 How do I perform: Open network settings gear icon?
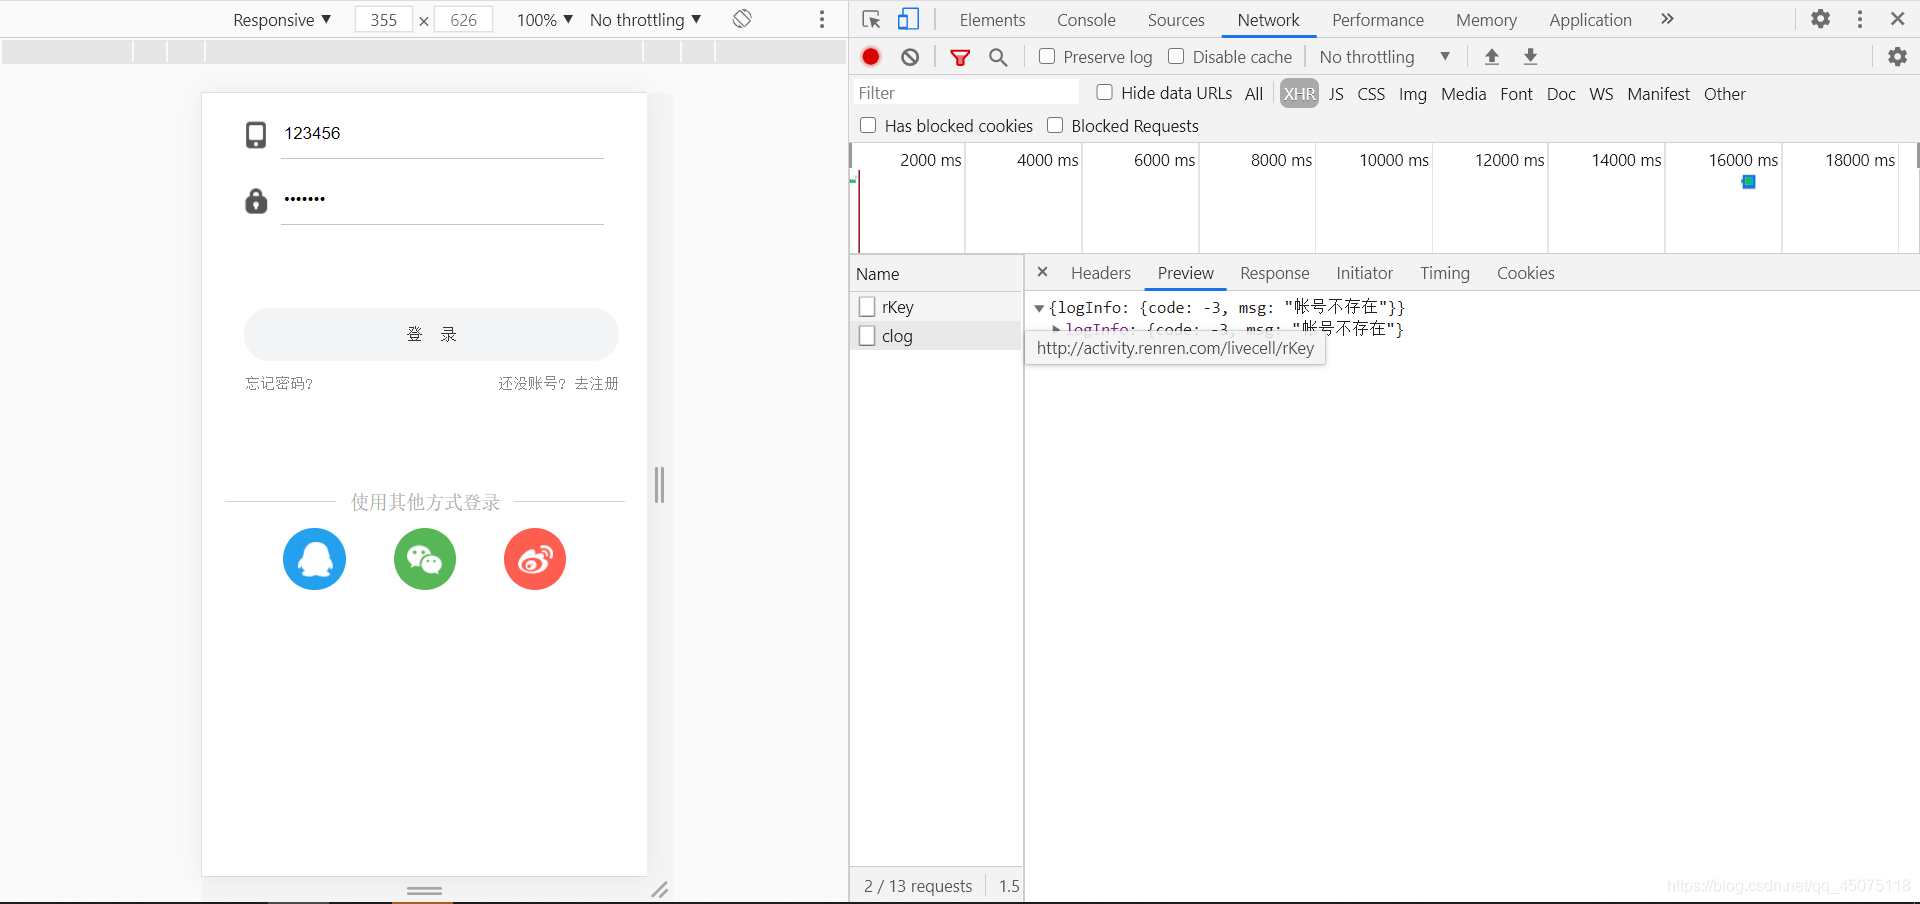point(1897,57)
